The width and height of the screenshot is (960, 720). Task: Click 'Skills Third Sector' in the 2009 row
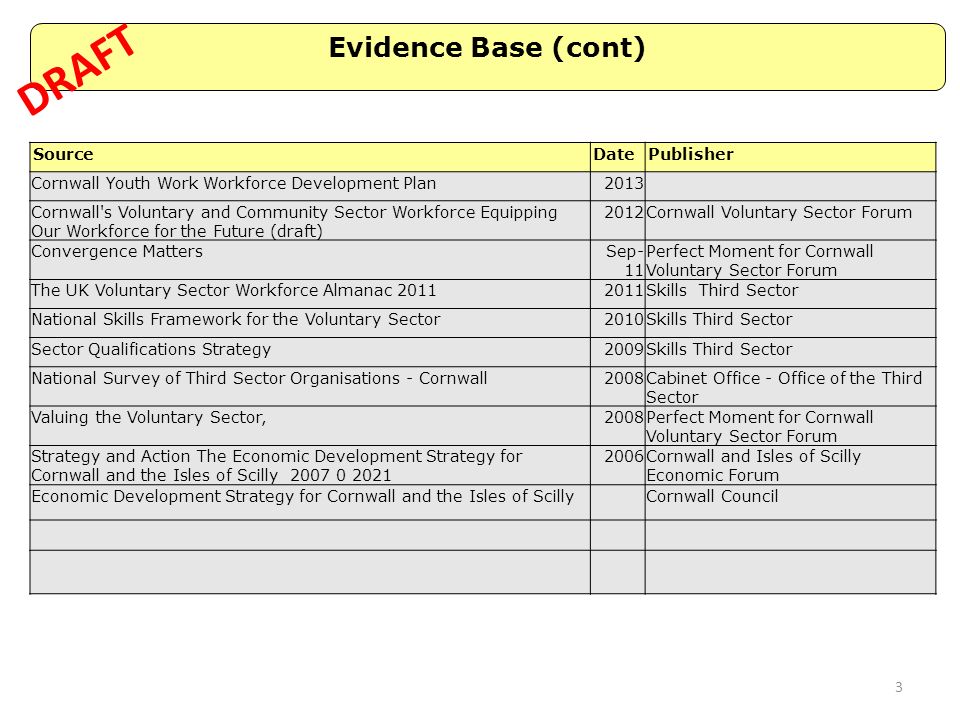tap(790, 352)
